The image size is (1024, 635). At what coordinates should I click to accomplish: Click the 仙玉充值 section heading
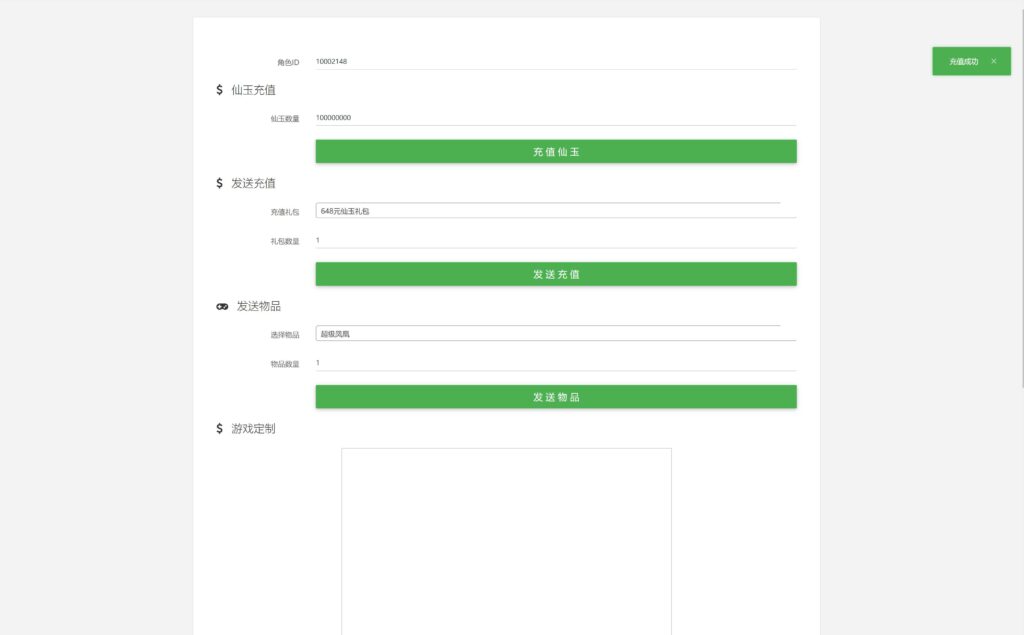tap(254, 90)
